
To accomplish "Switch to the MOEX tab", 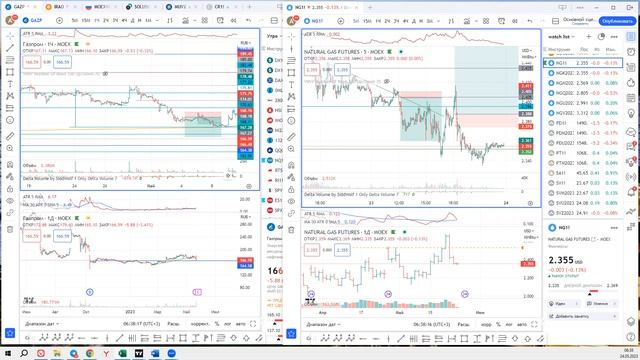I will [x=100, y=7].
